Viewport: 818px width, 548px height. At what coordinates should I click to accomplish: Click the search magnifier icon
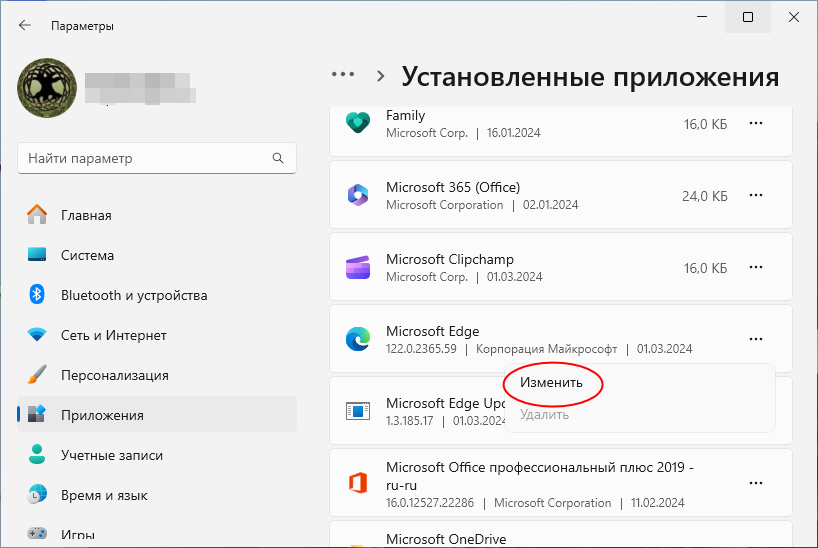coord(278,158)
